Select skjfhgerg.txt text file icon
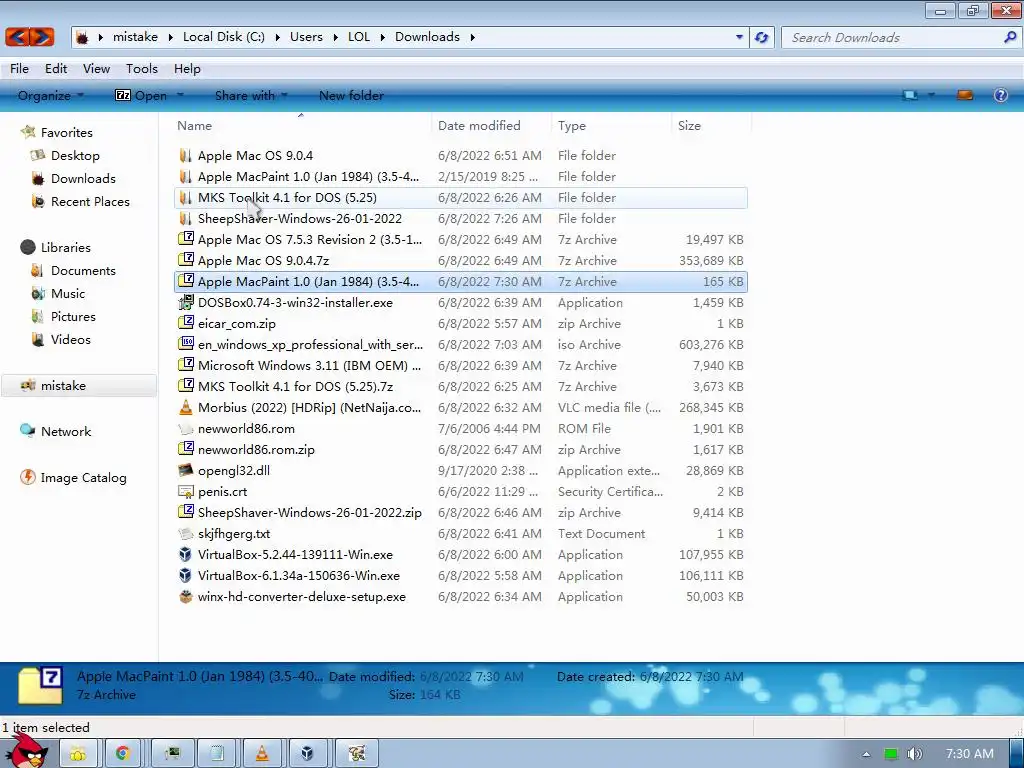 186,534
